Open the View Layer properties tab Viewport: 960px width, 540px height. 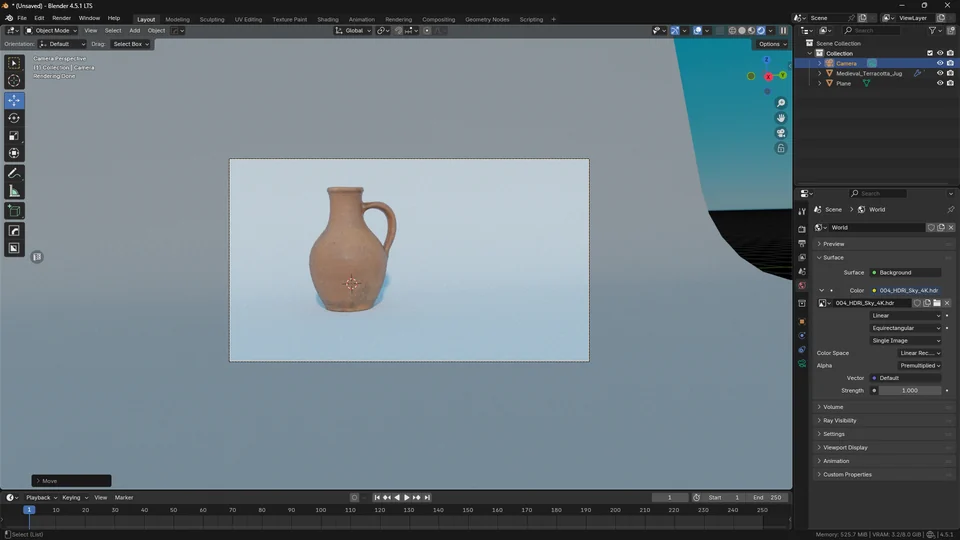coord(802,258)
